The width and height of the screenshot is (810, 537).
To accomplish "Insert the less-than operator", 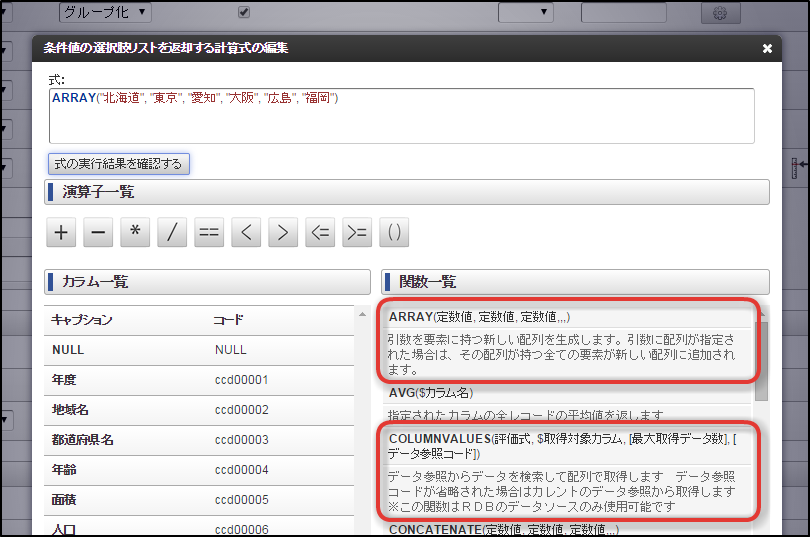I will [x=246, y=232].
